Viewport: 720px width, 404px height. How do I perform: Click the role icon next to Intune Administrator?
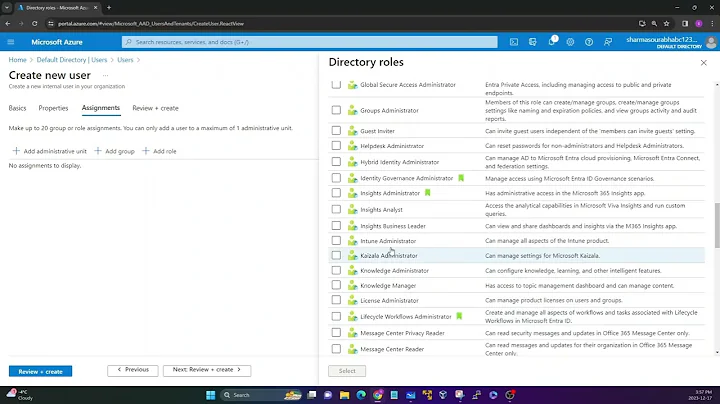352,241
